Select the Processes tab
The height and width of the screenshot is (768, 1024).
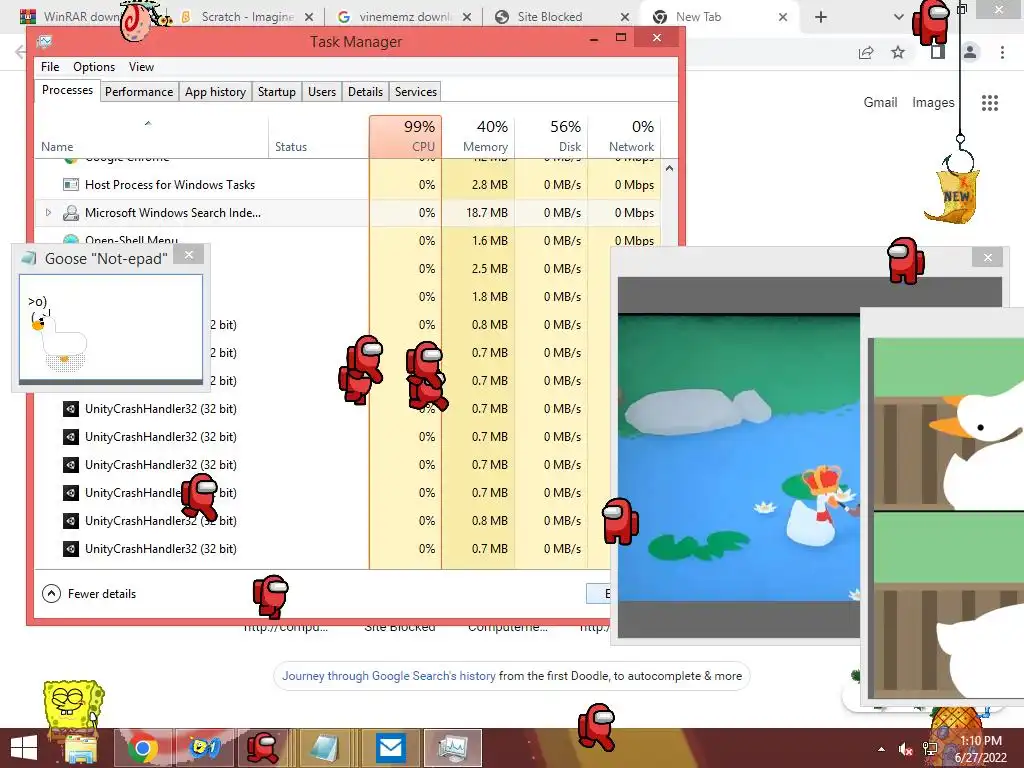point(67,90)
